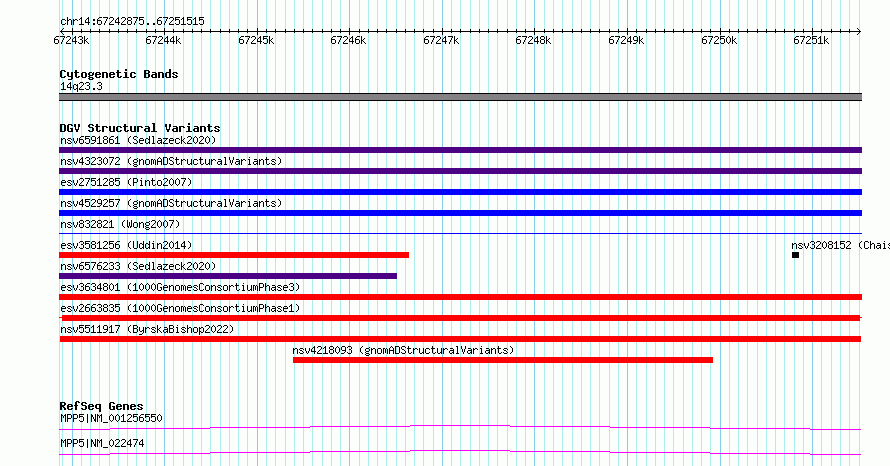The height and width of the screenshot is (466, 890).
Task: Open nsv4529257 (gnomADStructuralVariants) label
Action: click(x=171, y=203)
